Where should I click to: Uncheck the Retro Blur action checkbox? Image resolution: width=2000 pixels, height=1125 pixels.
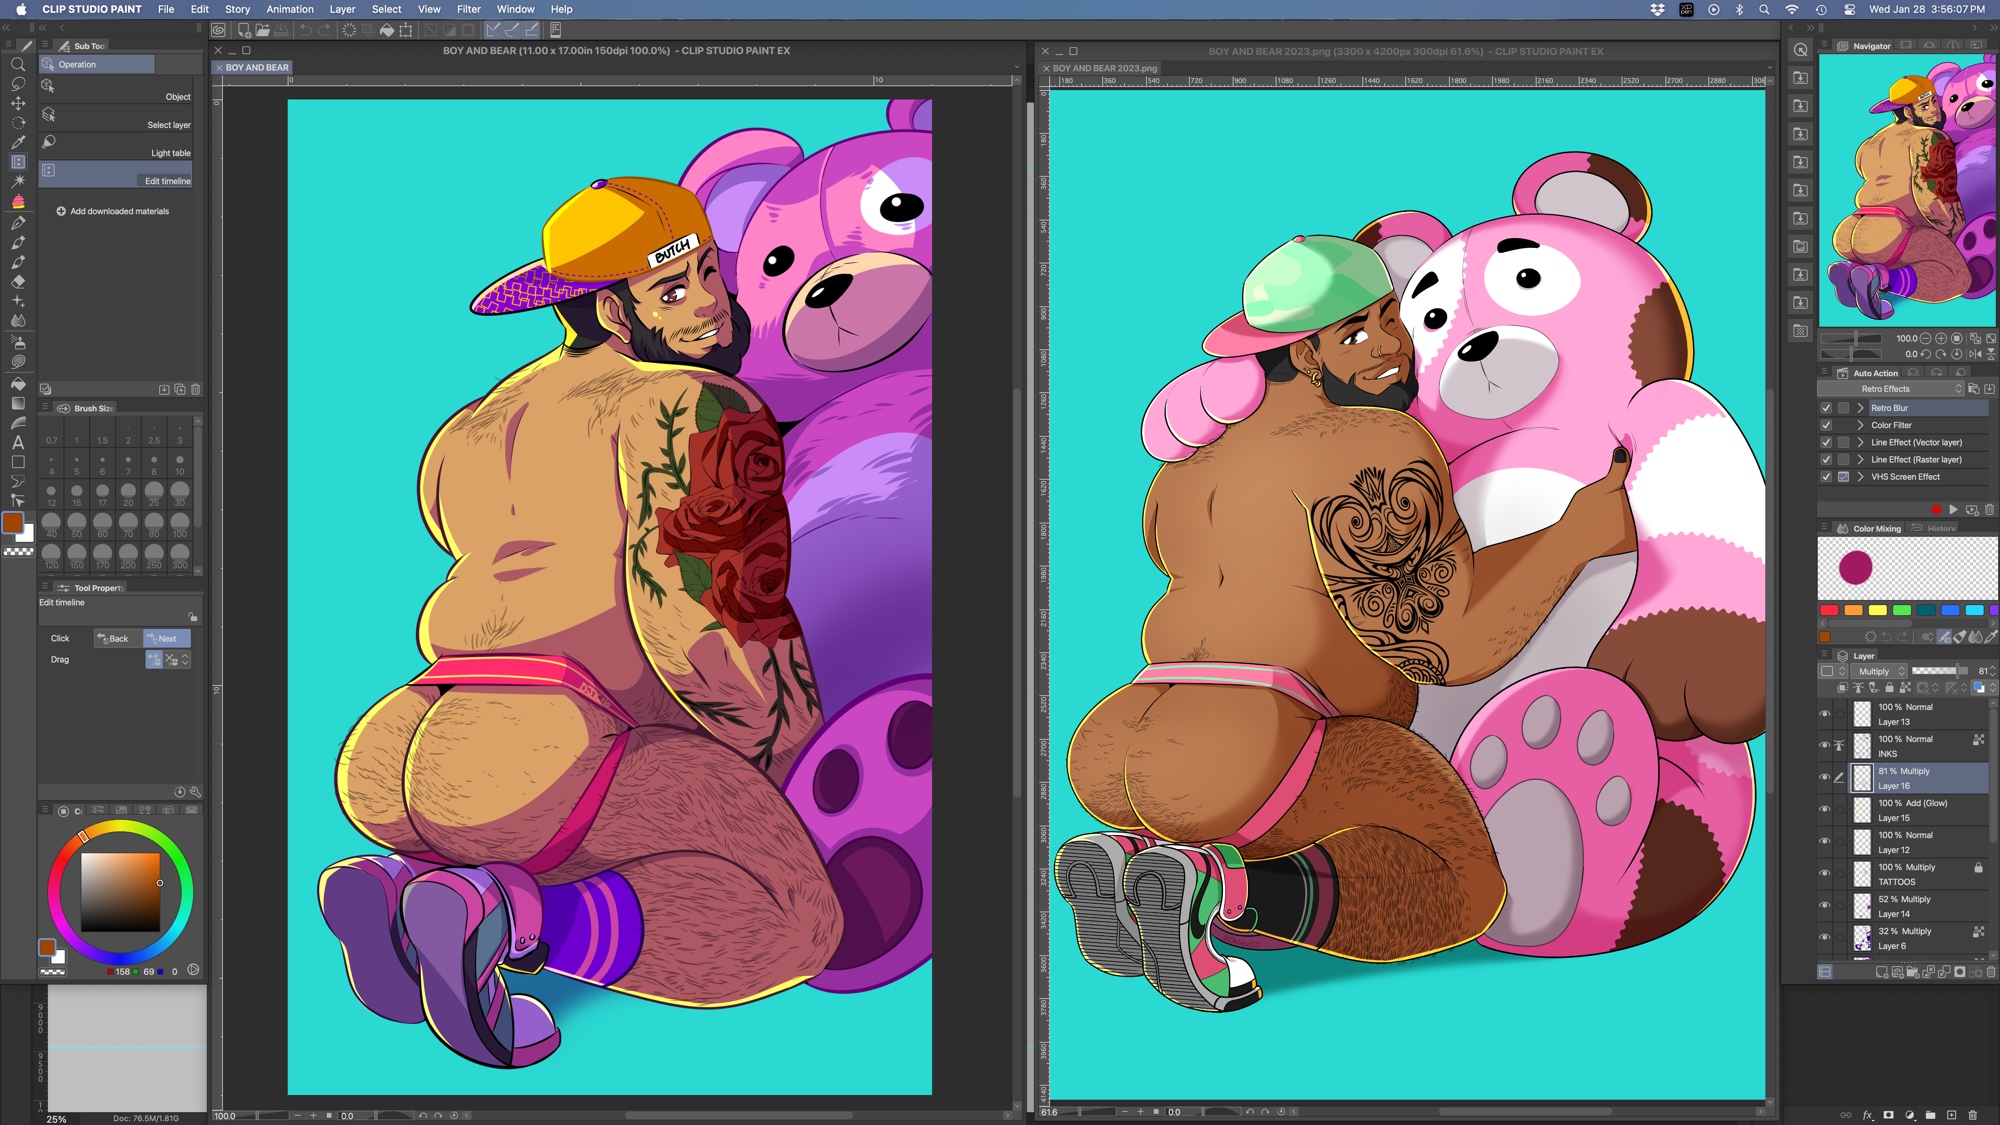1826,408
